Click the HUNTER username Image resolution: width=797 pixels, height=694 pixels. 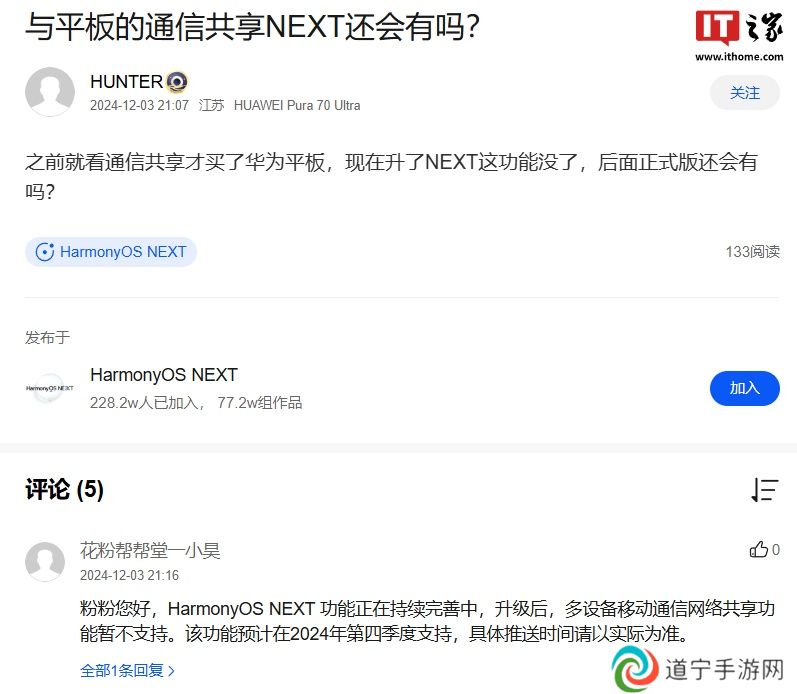126,82
